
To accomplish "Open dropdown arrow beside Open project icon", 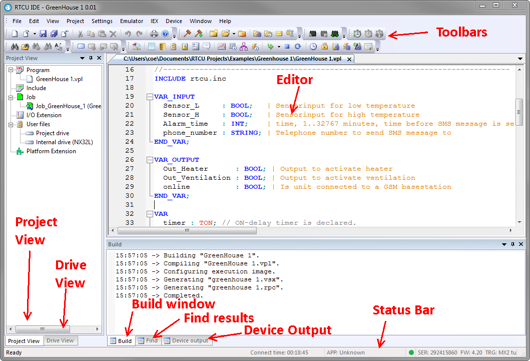I will coord(234,34).
